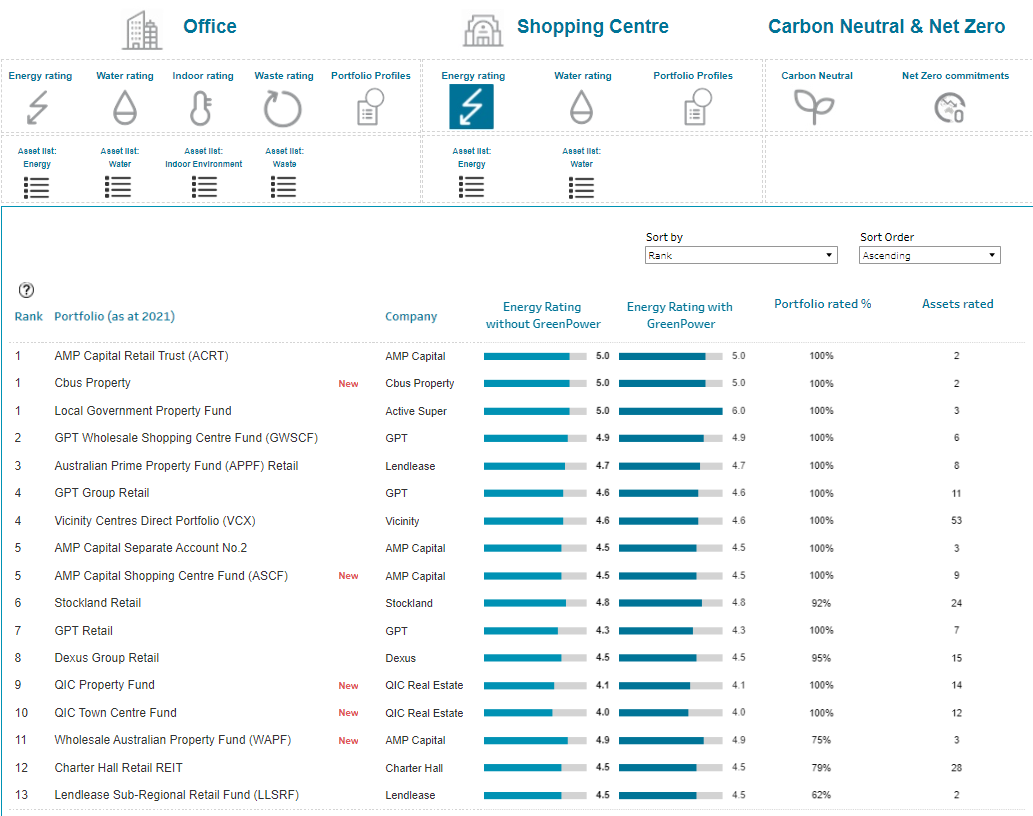Click Stockland Retail portfolio name
The image size is (1033, 816).
(98, 603)
